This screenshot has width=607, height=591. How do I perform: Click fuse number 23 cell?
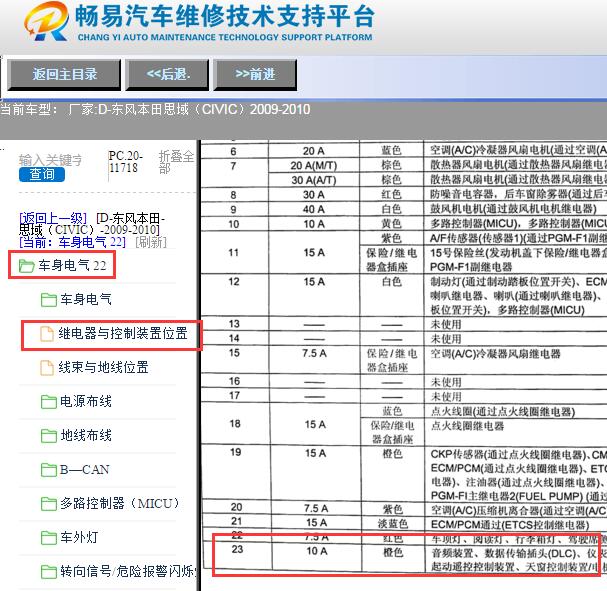click(237, 549)
